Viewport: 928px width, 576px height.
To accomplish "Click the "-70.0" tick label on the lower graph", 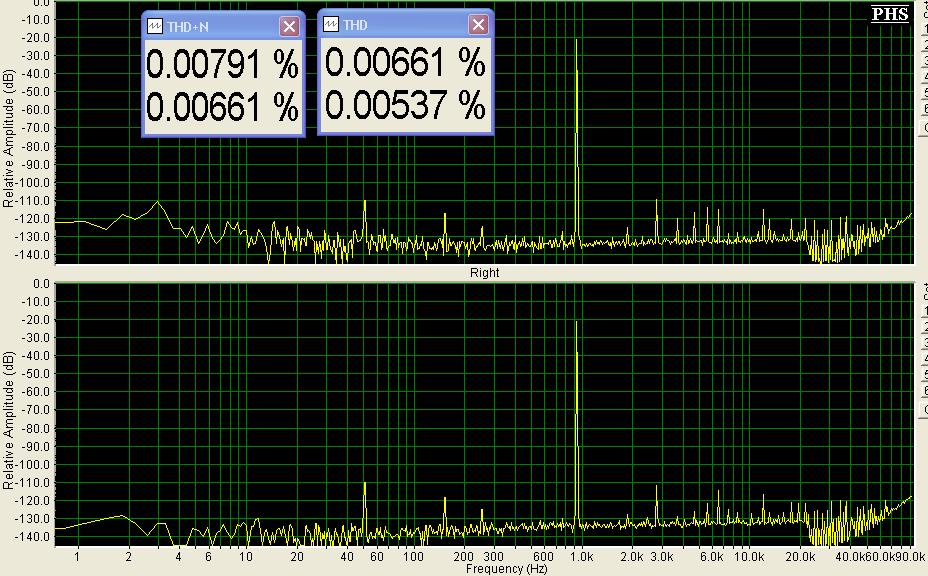I will (35, 410).
